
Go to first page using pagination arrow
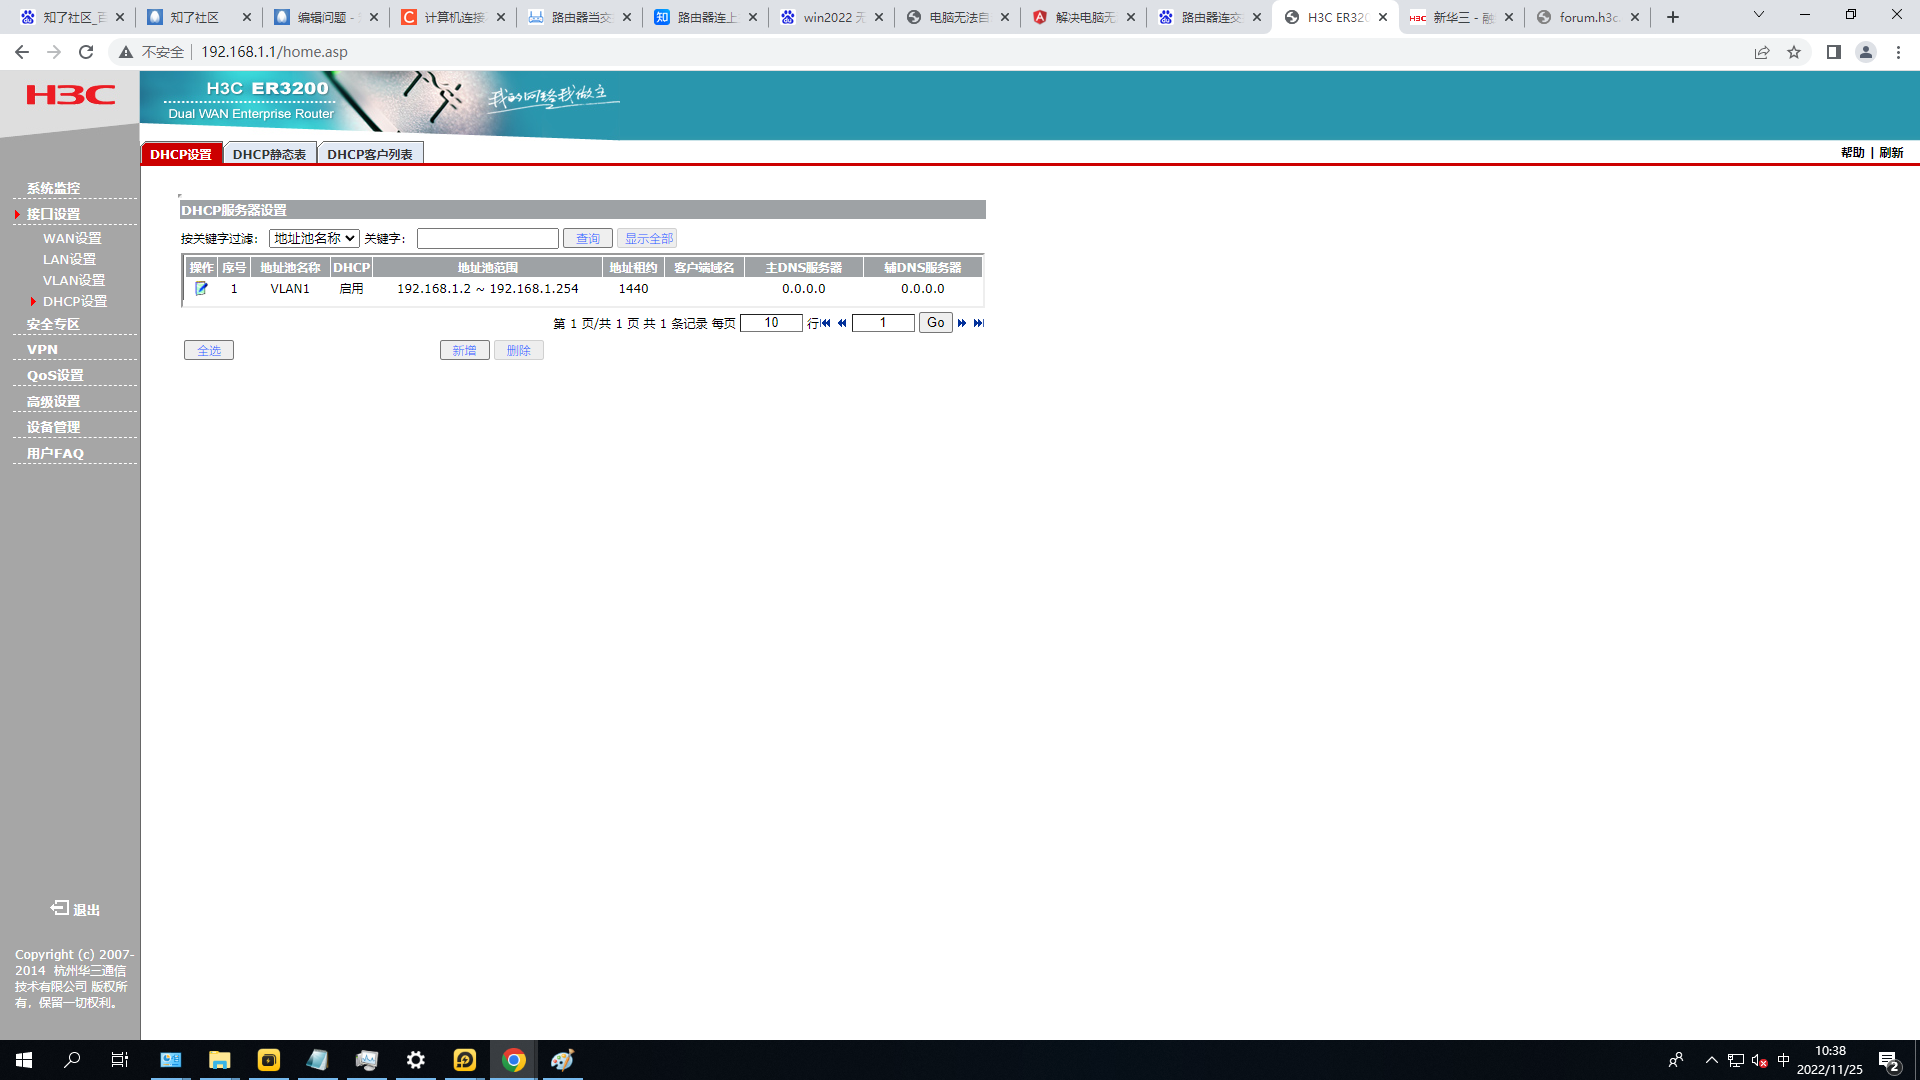(826, 323)
